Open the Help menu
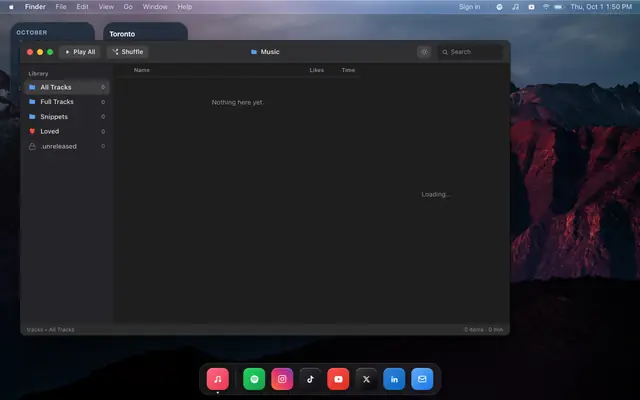Image resolution: width=640 pixels, height=400 pixels. tap(184, 7)
